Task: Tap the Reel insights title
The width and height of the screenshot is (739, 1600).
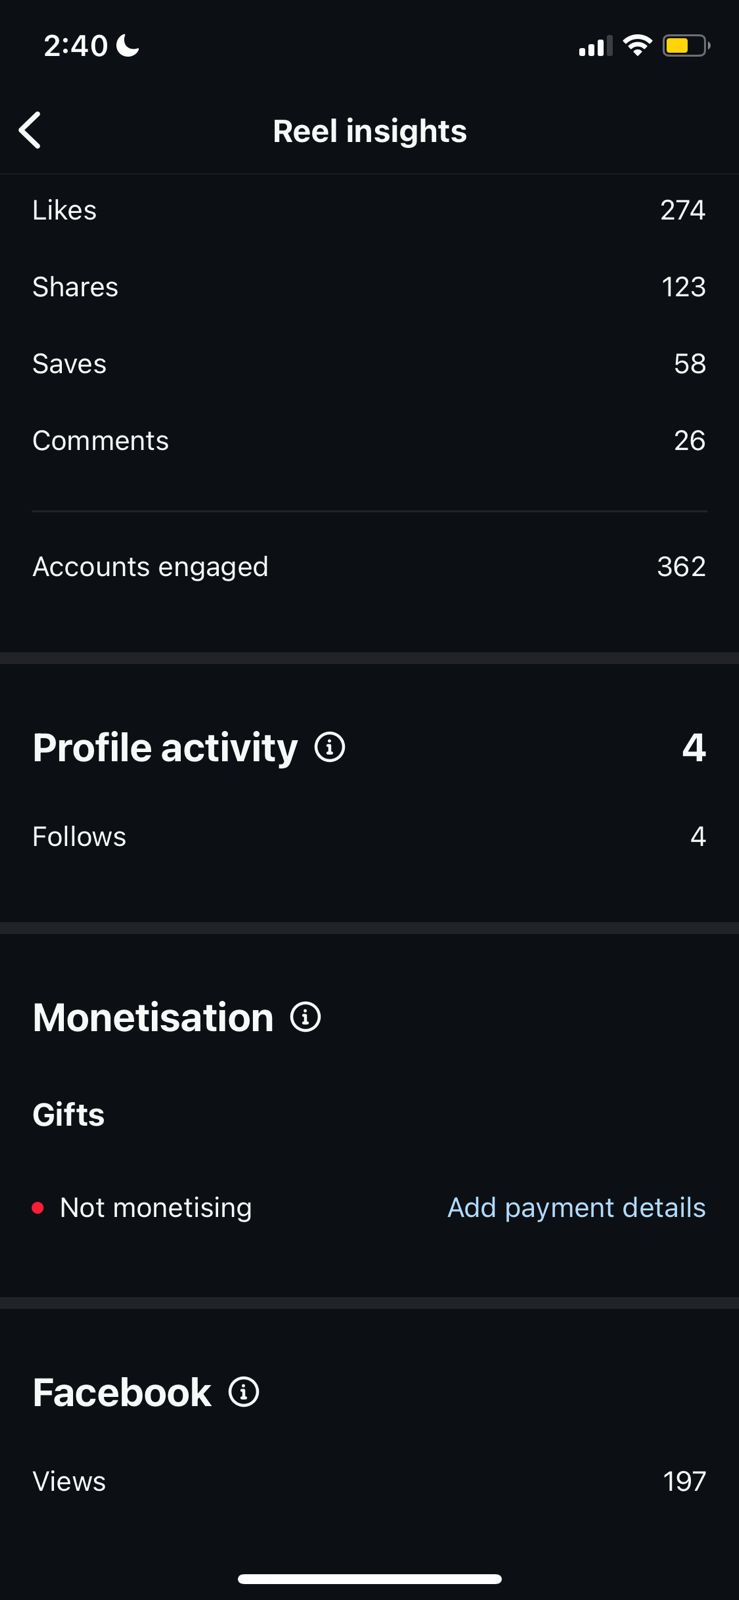Action: click(x=370, y=131)
